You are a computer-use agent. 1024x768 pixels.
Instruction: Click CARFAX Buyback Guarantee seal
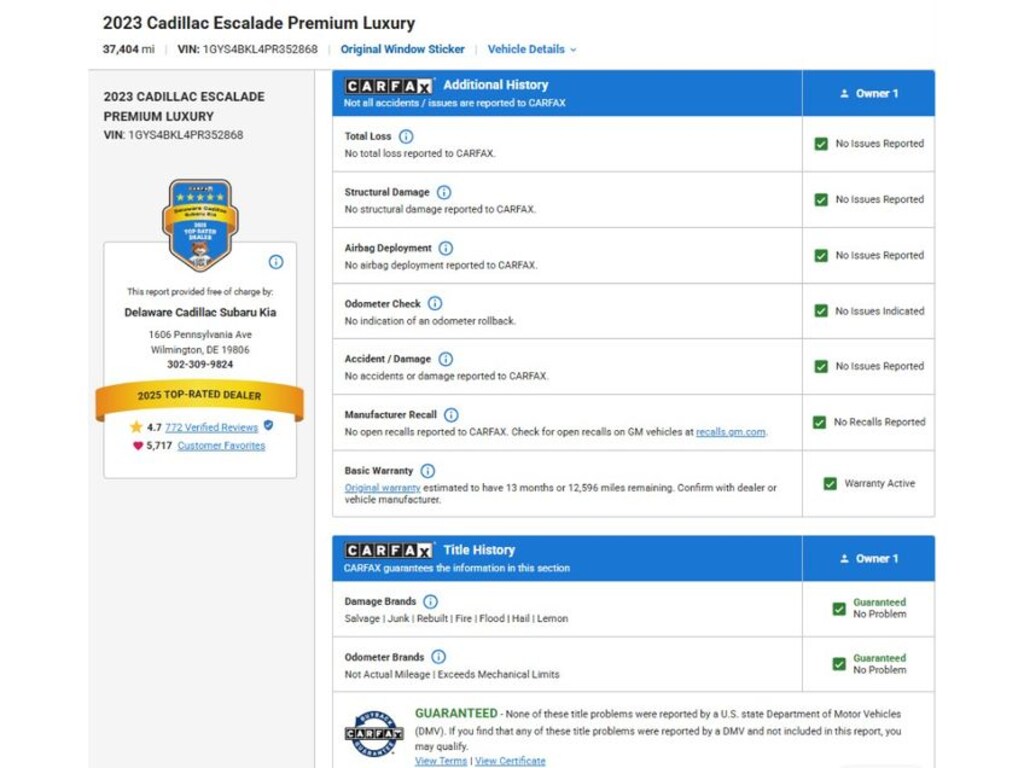pyautogui.click(x=374, y=733)
